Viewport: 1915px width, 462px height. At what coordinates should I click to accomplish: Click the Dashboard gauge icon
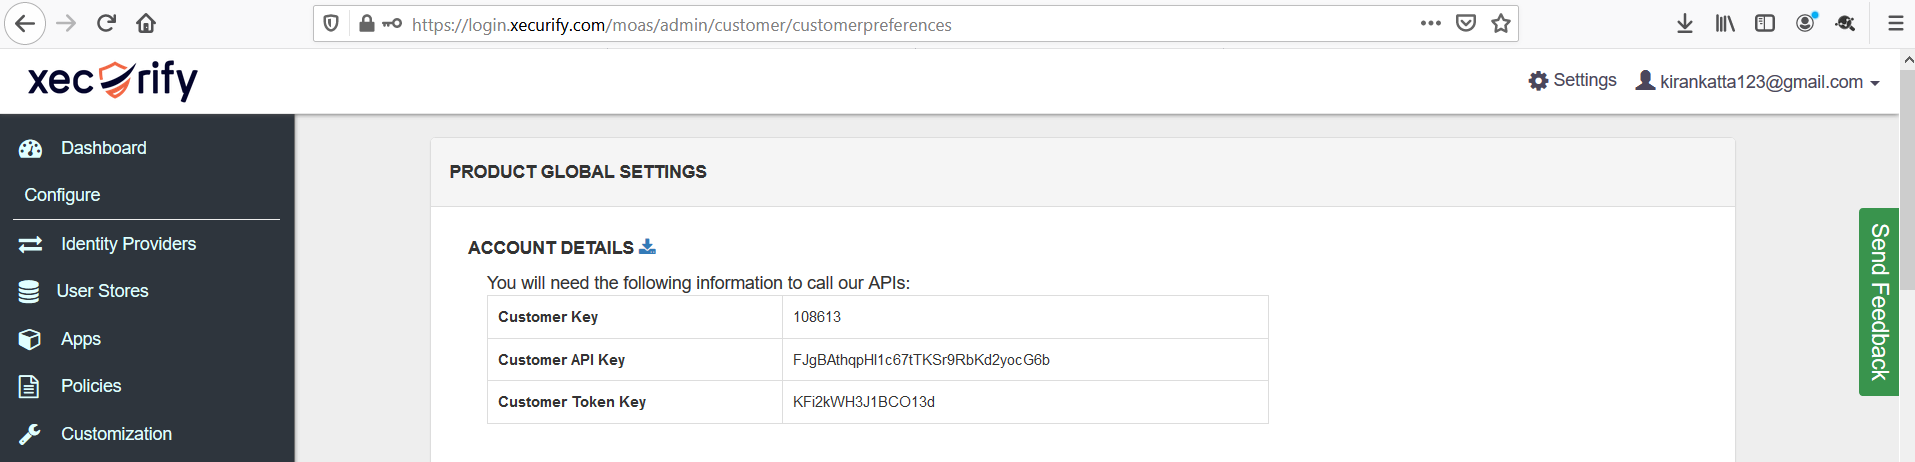(31, 149)
